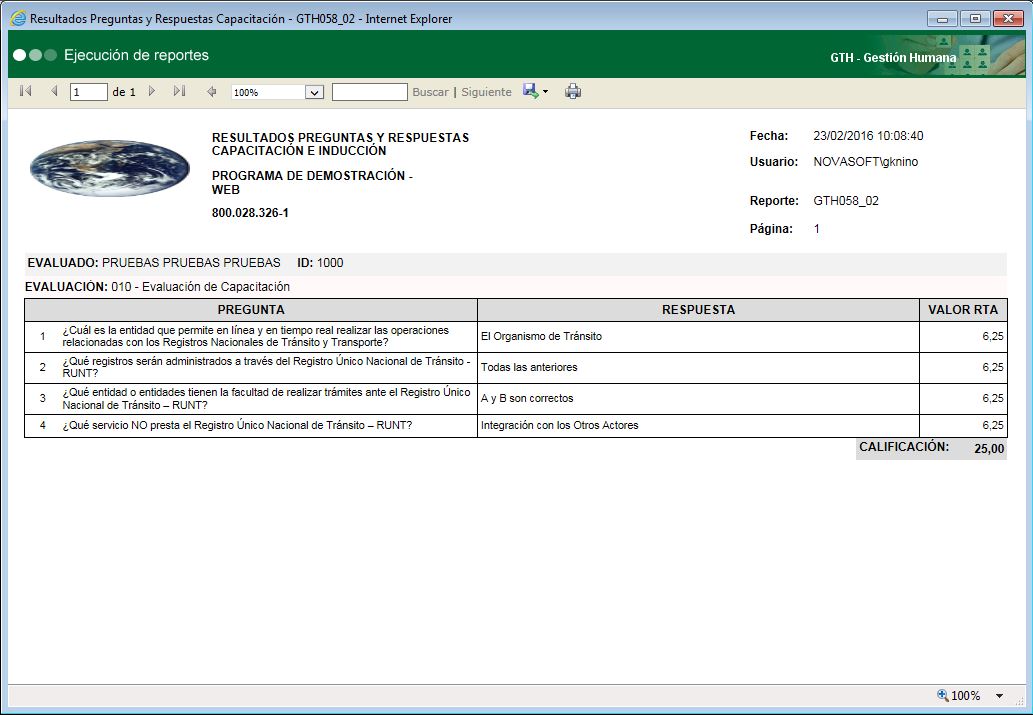The image size is (1033, 715).
Task: Click question 1 text about operaciones en línea
Action: coord(256,336)
